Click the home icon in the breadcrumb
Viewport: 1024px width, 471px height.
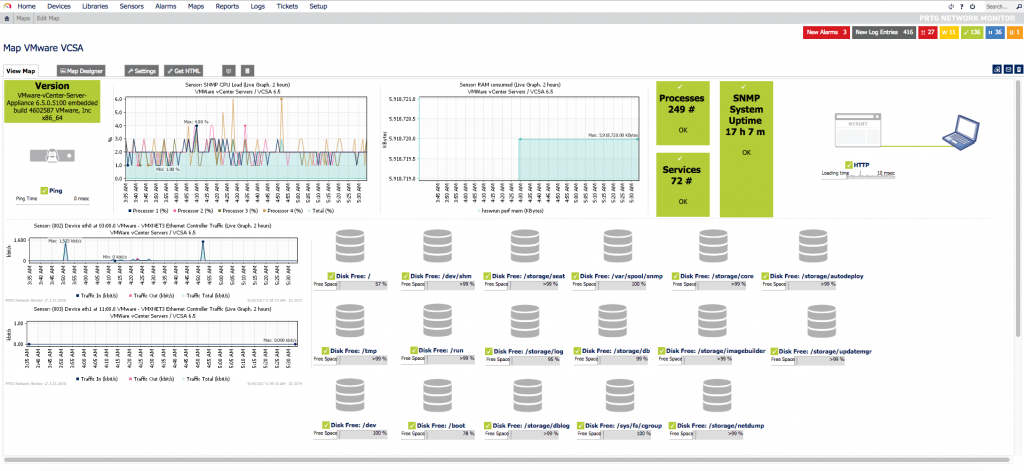pyautogui.click(x=7, y=18)
